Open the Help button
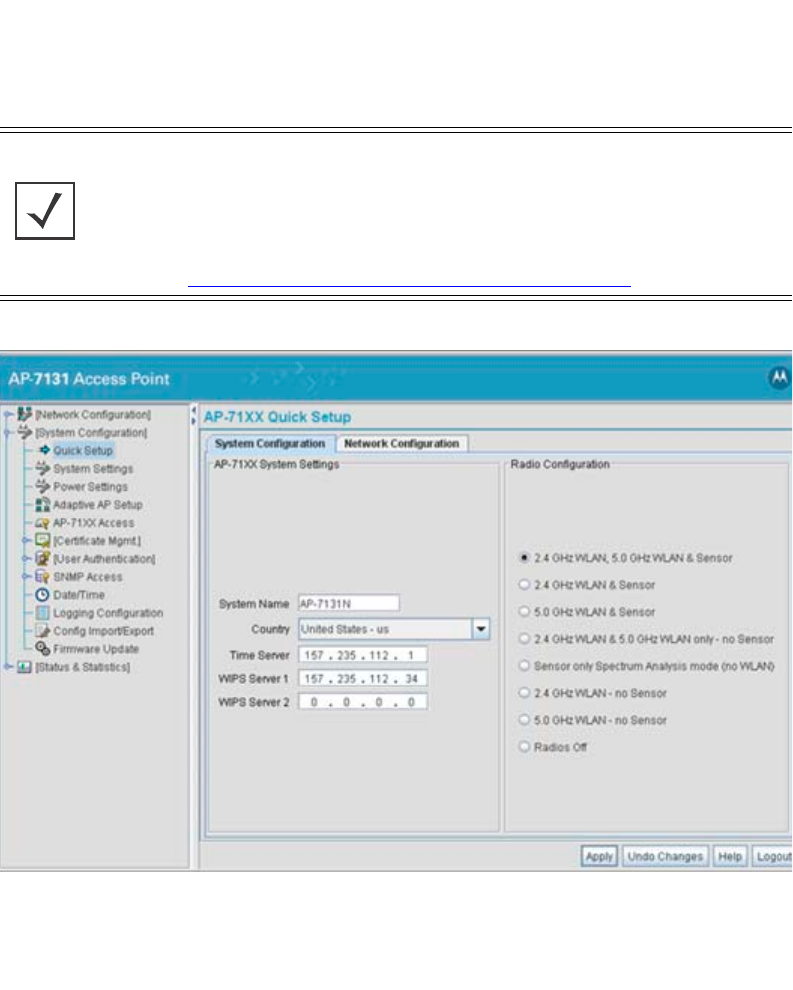Image resolution: width=793 pixels, height=990 pixels. (730, 856)
